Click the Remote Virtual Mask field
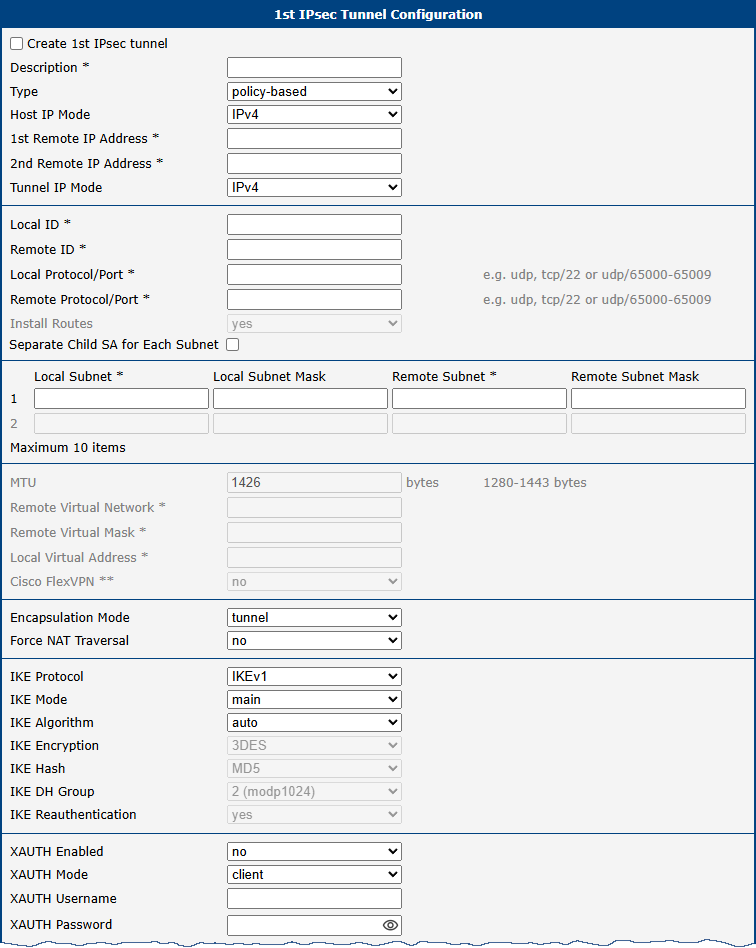The width and height of the screenshot is (756, 948). pos(314,533)
